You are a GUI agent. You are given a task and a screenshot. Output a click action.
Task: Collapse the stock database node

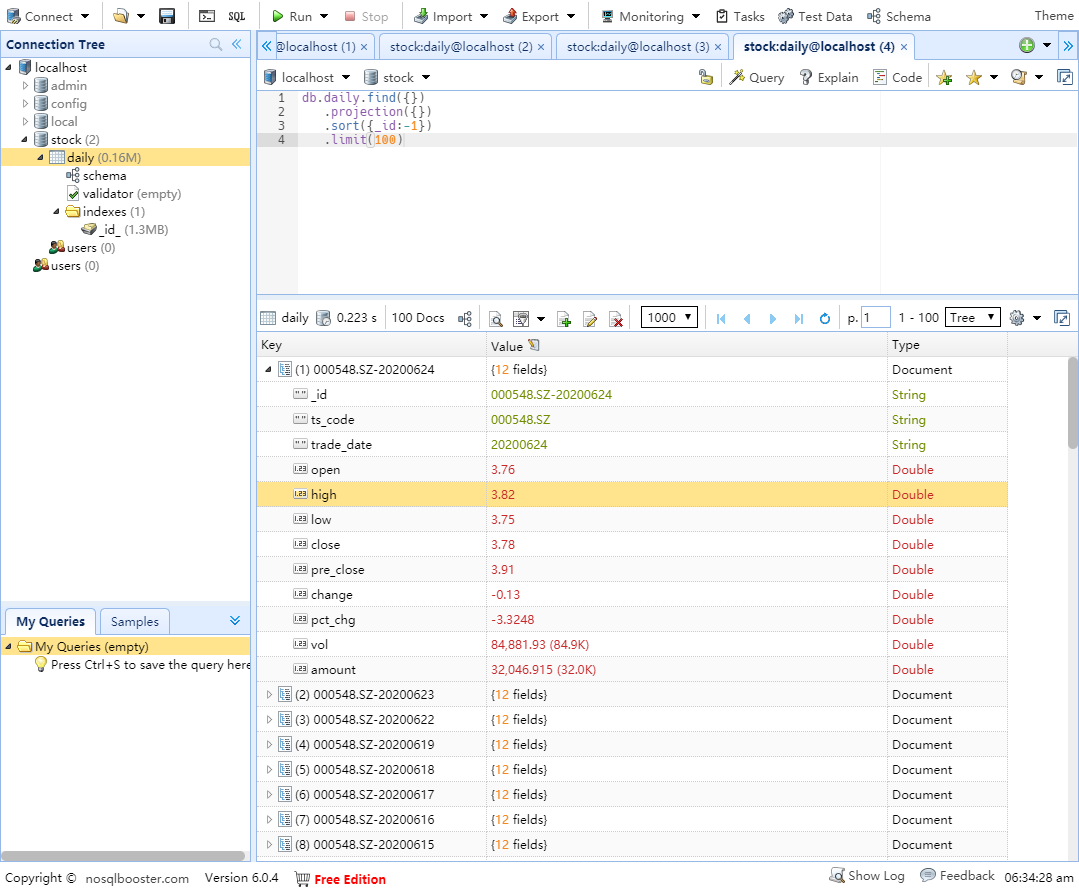(24, 139)
